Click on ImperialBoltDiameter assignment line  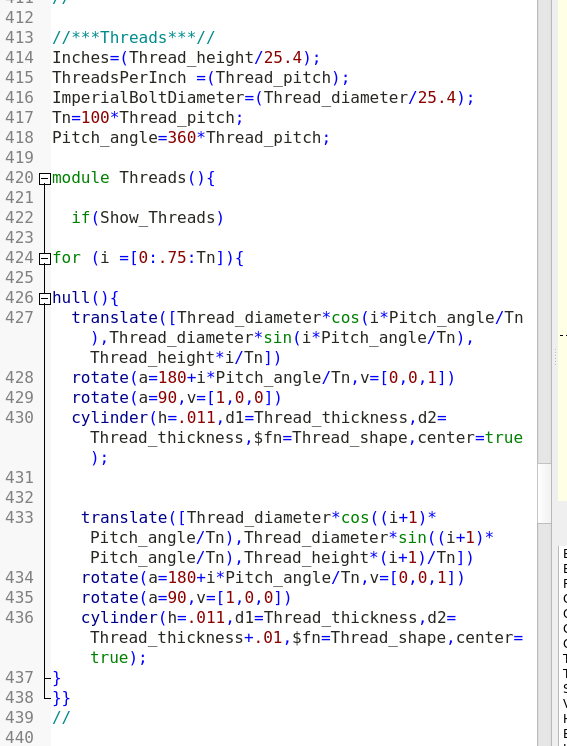(x=263, y=98)
